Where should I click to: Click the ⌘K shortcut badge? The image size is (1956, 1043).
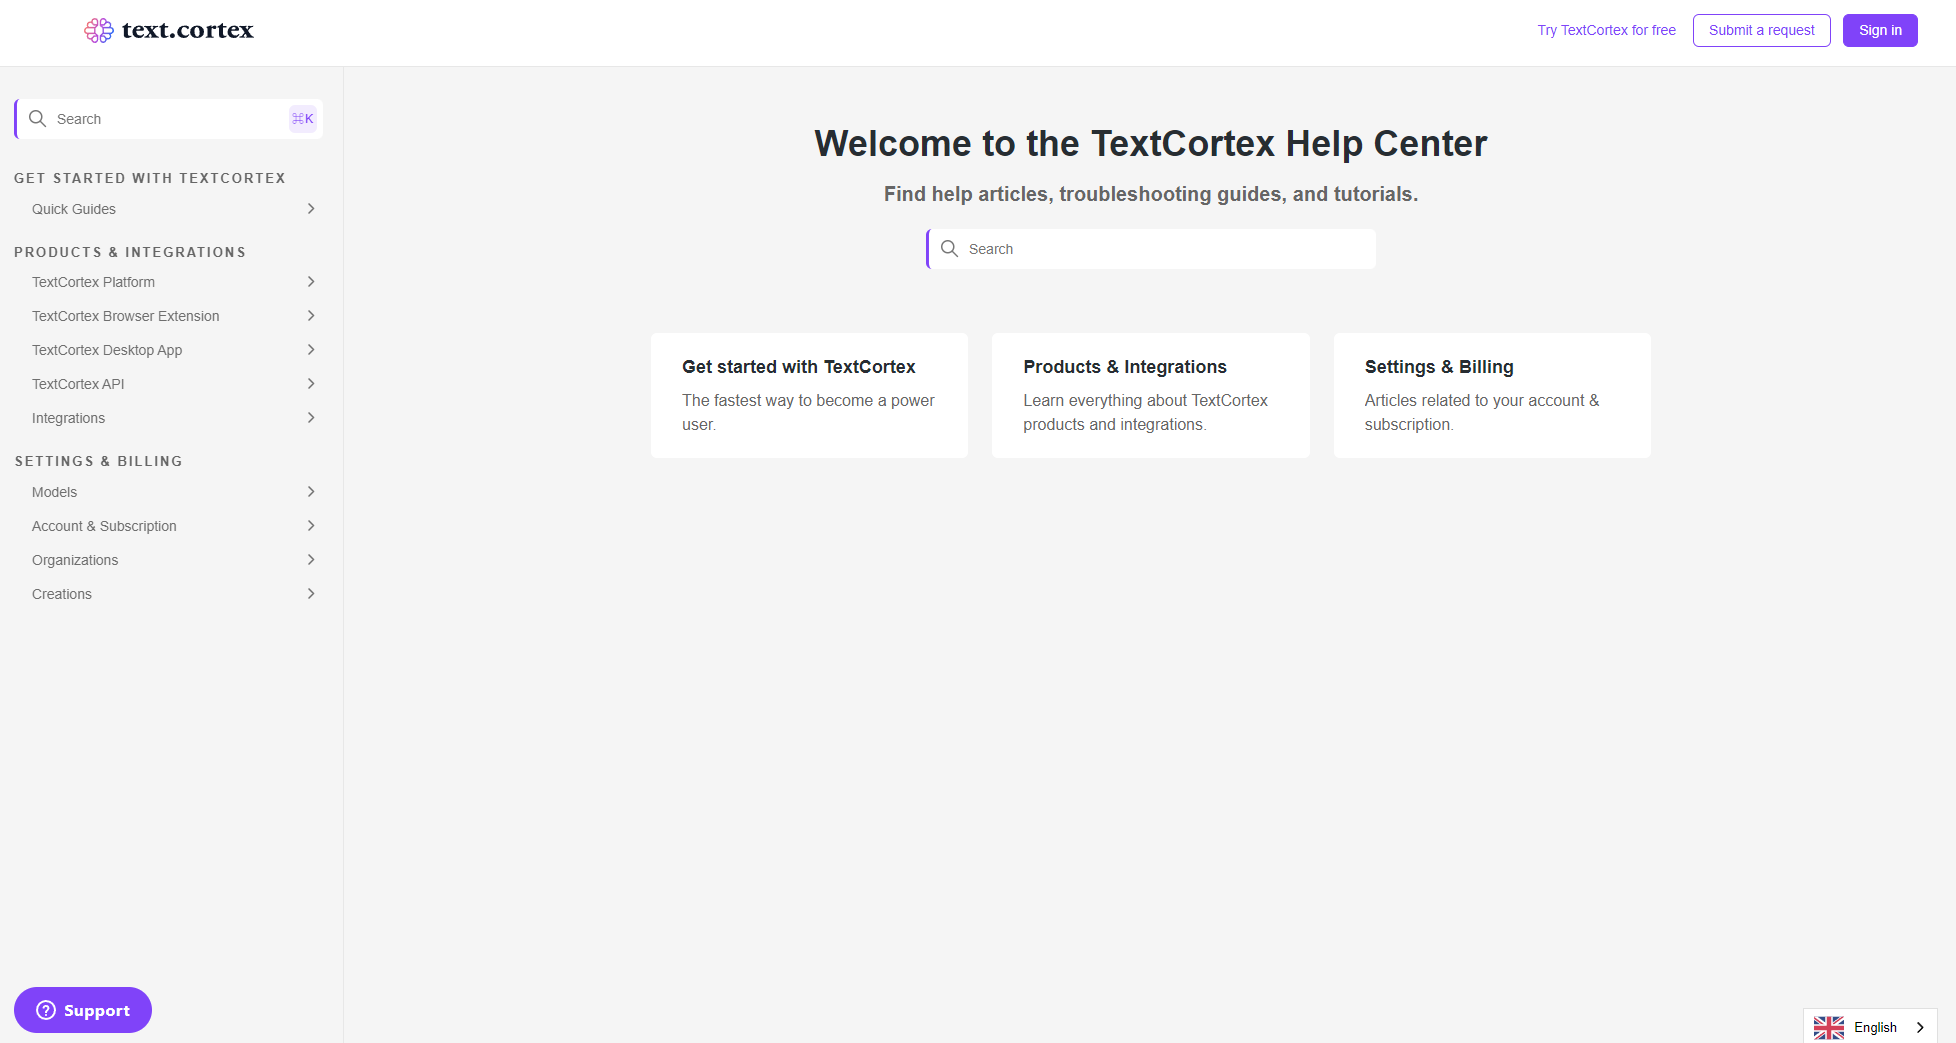[x=302, y=119]
